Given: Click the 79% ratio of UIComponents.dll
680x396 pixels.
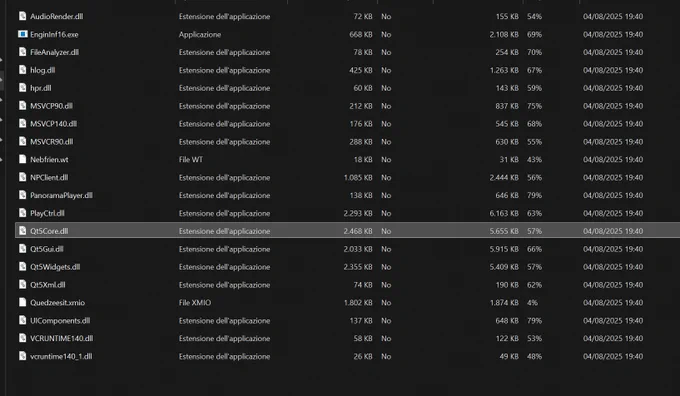Looking at the screenshot, I should [x=534, y=321].
